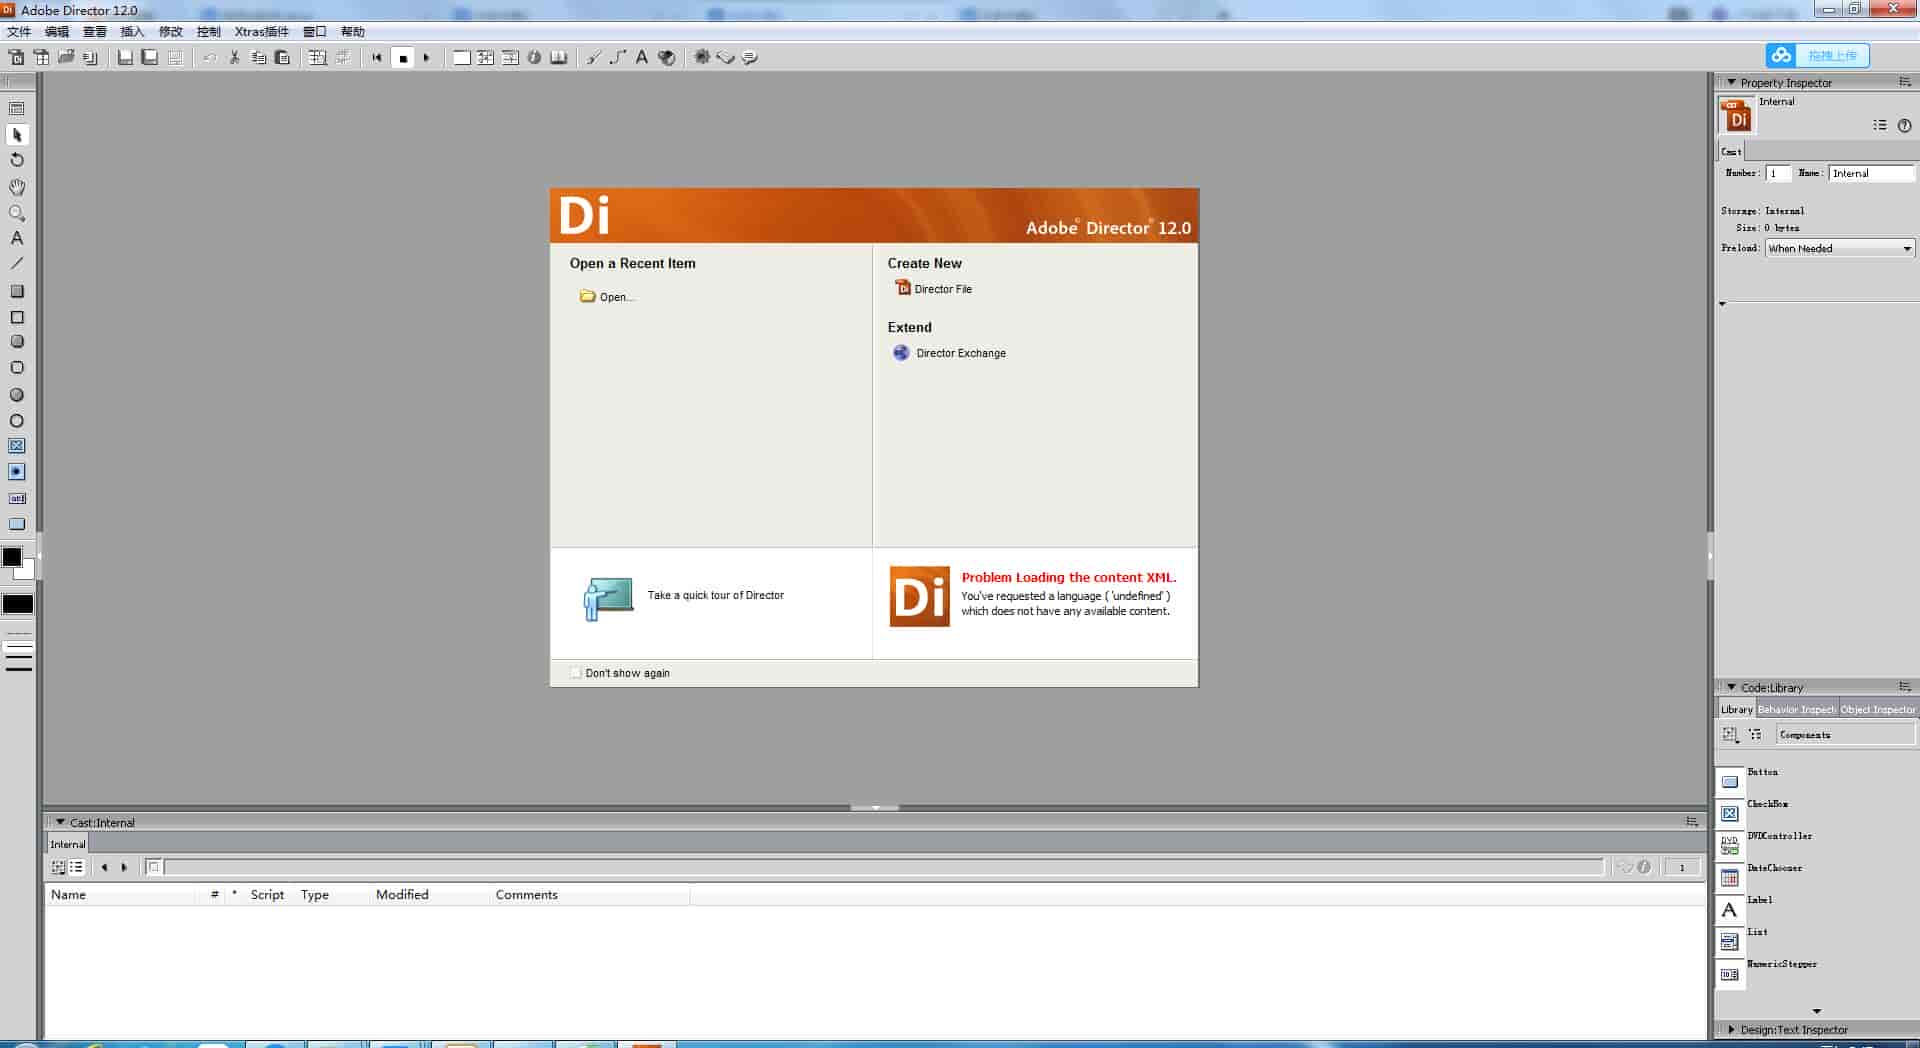Select the Hand tool in tool palette
1920x1048 pixels.
click(x=17, y=187)
